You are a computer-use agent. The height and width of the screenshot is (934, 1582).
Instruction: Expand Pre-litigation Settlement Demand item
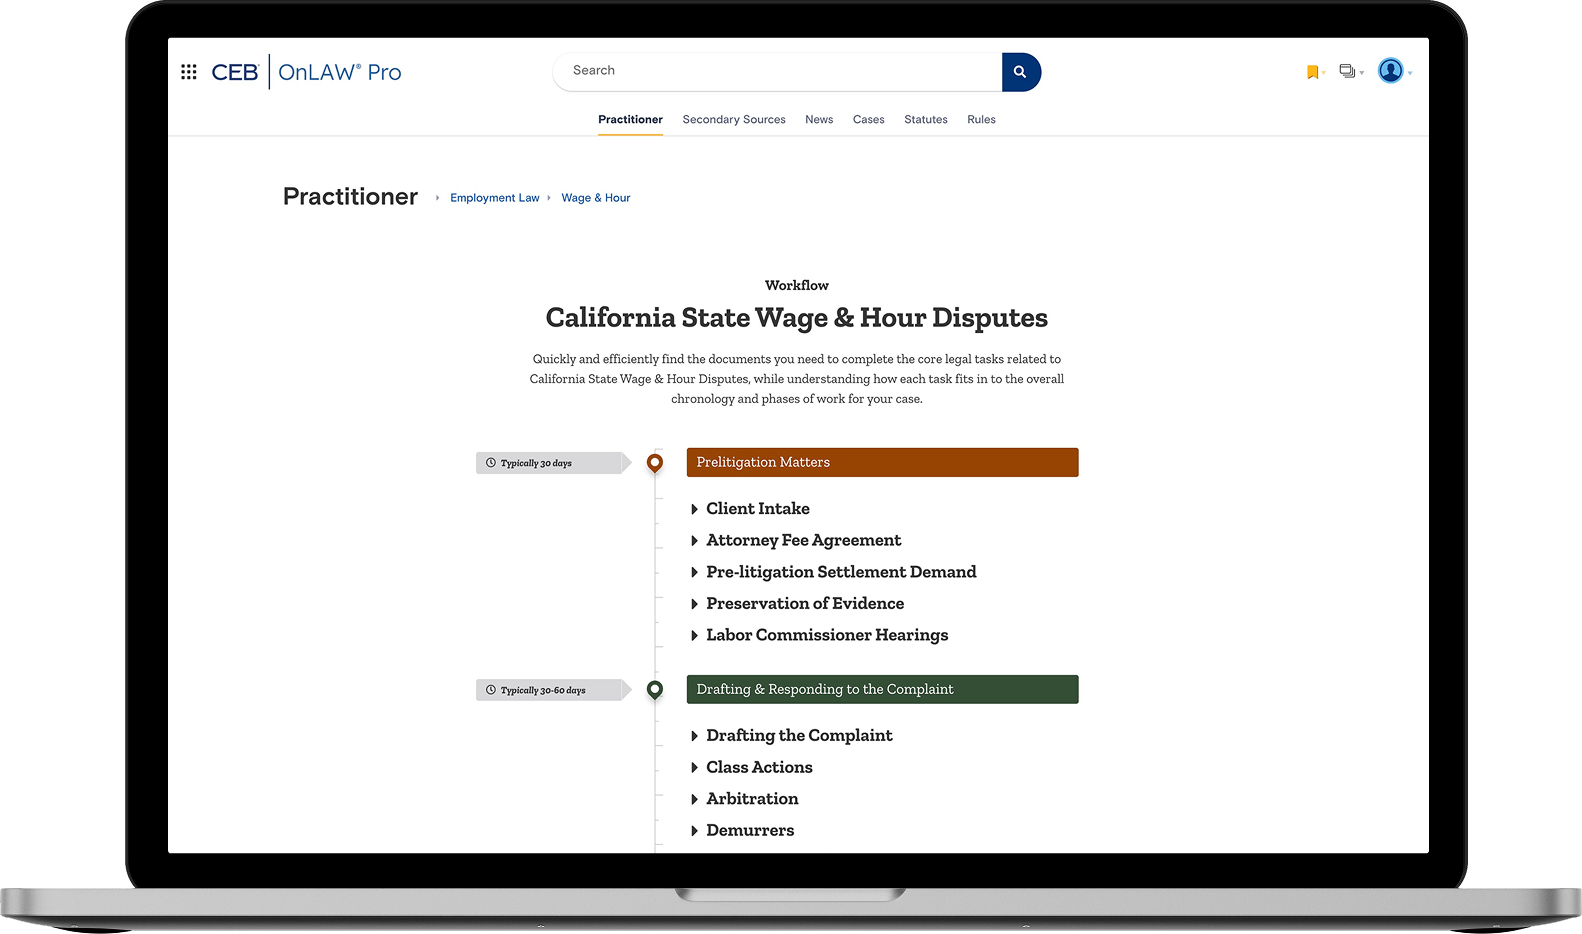point(840,572)
